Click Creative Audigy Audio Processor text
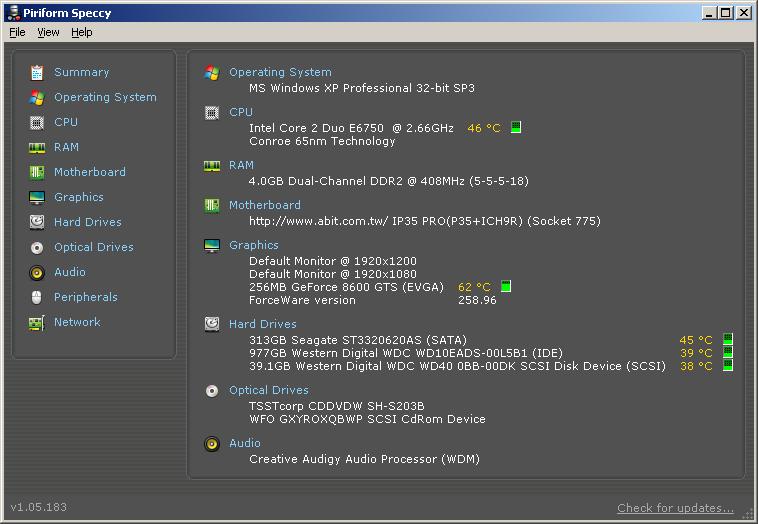The height and width of the screenshot is (524, 758). click(364, 459)
